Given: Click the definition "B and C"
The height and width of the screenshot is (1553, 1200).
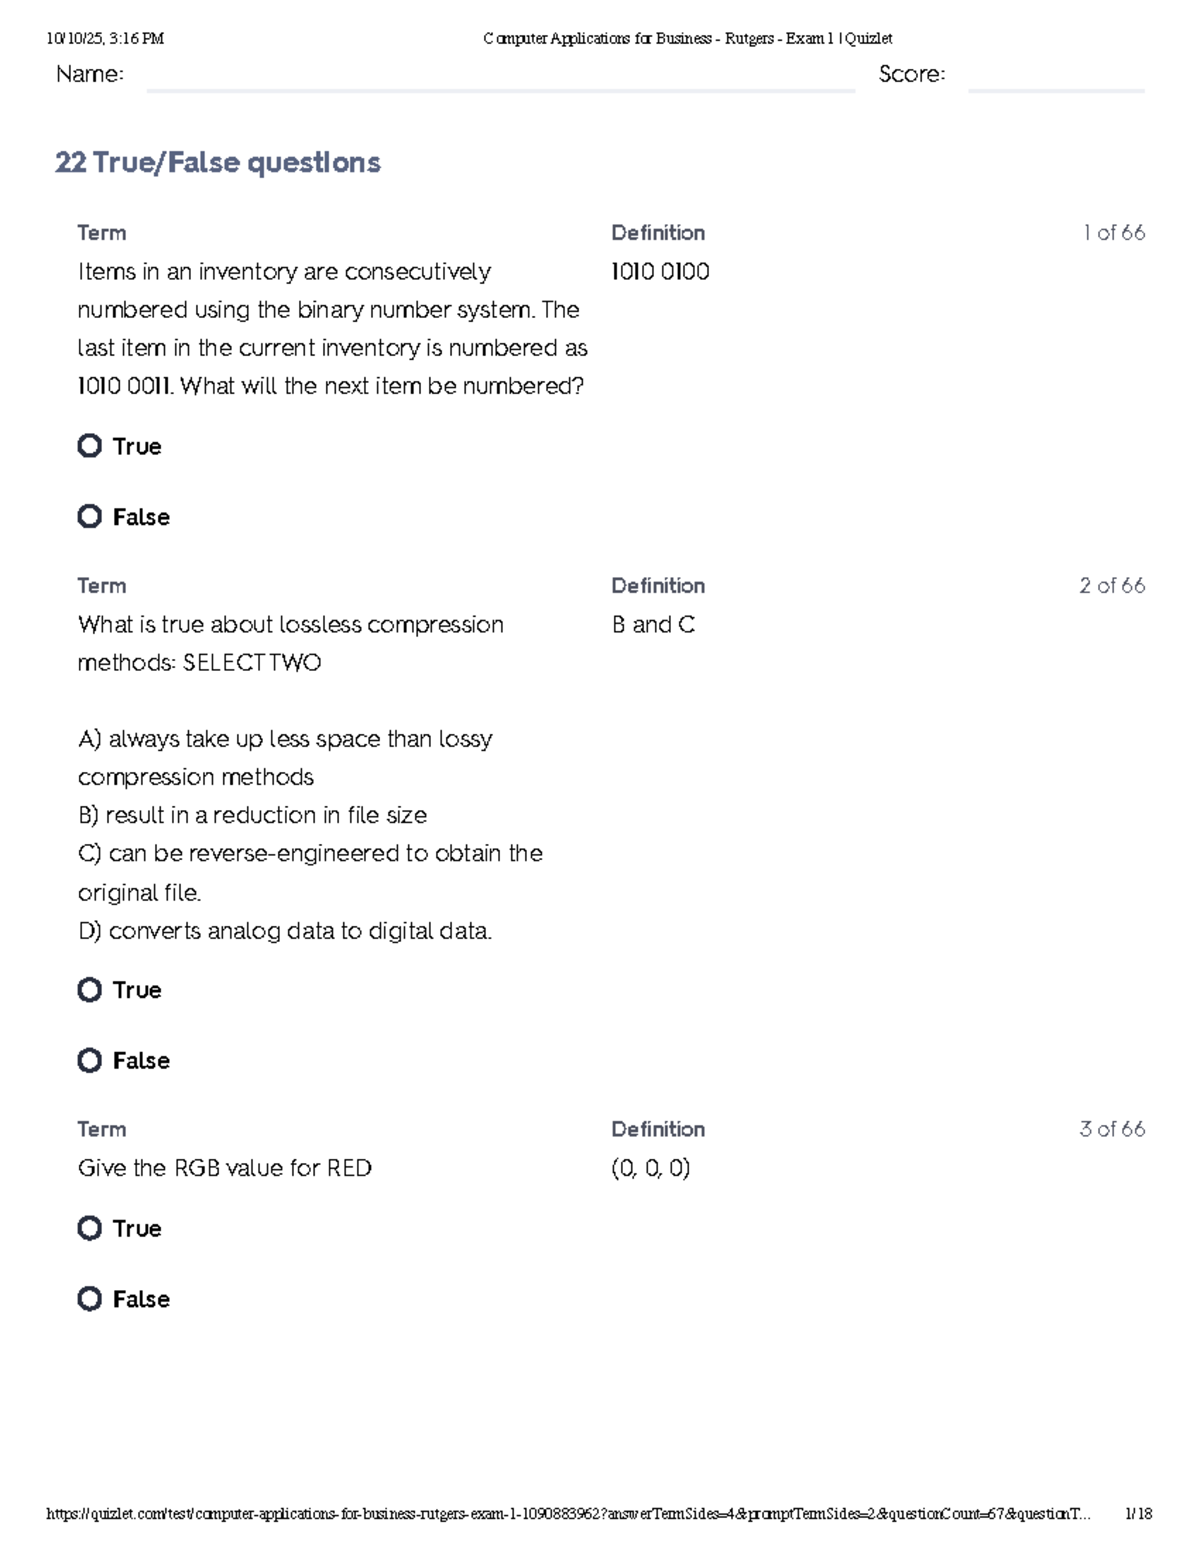Looking at the screenshot, I should point(653,625).
